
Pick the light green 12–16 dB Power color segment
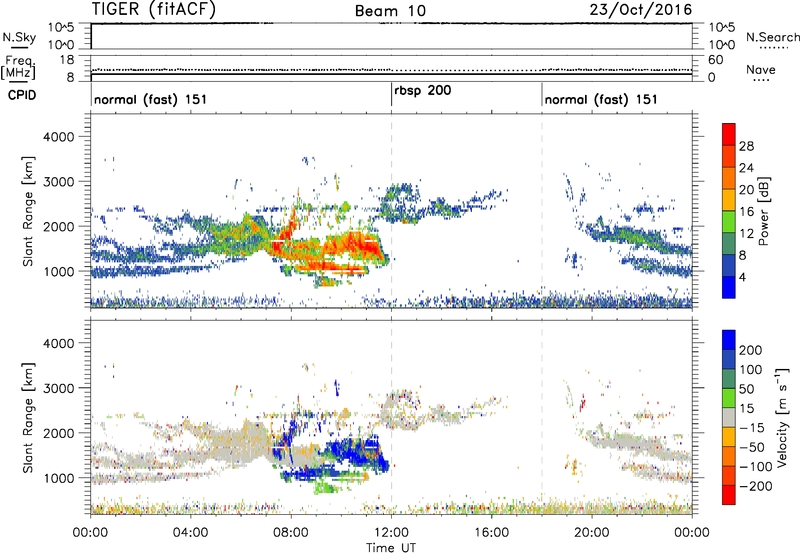click(x=729, y=222)
